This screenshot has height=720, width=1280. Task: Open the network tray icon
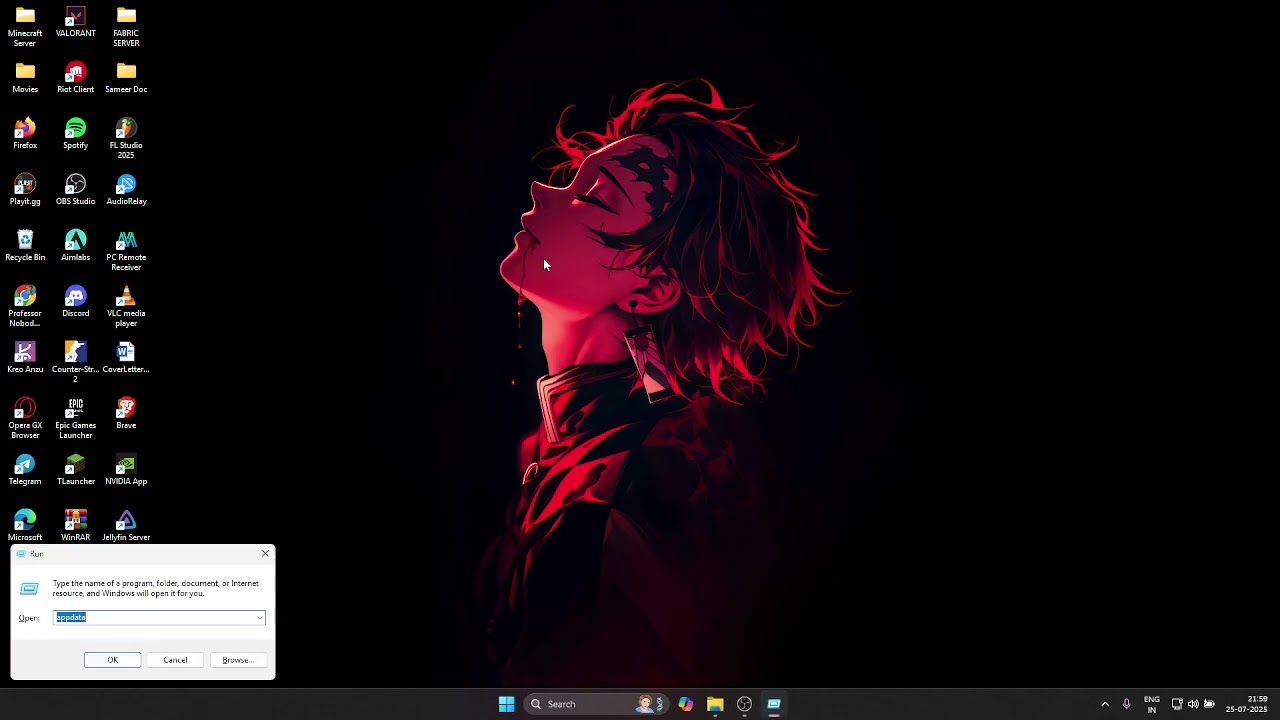pos(1177,704)
